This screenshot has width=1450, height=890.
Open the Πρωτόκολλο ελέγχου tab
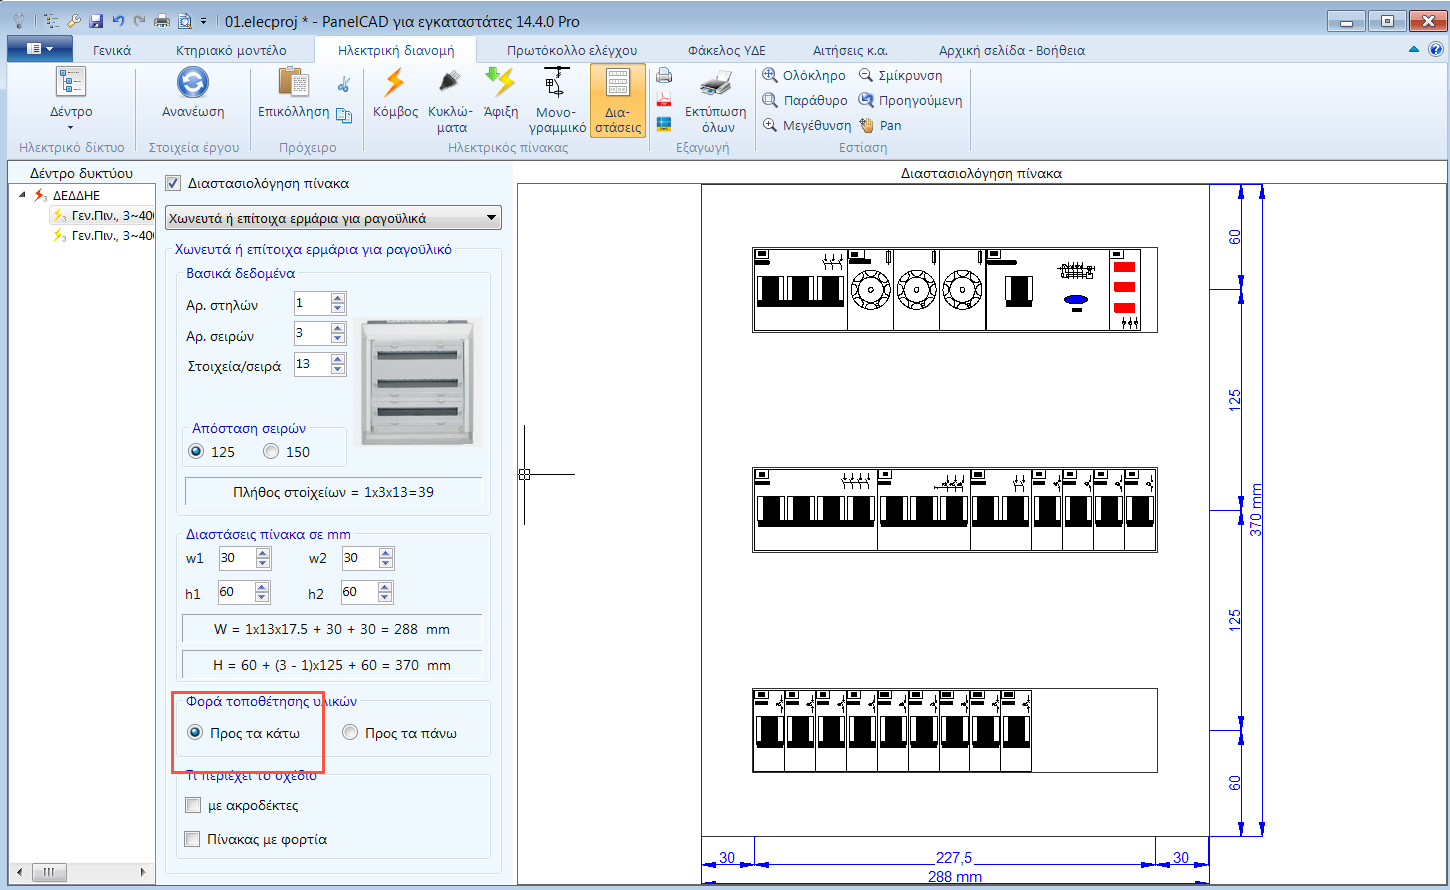(x=571, y=50)
